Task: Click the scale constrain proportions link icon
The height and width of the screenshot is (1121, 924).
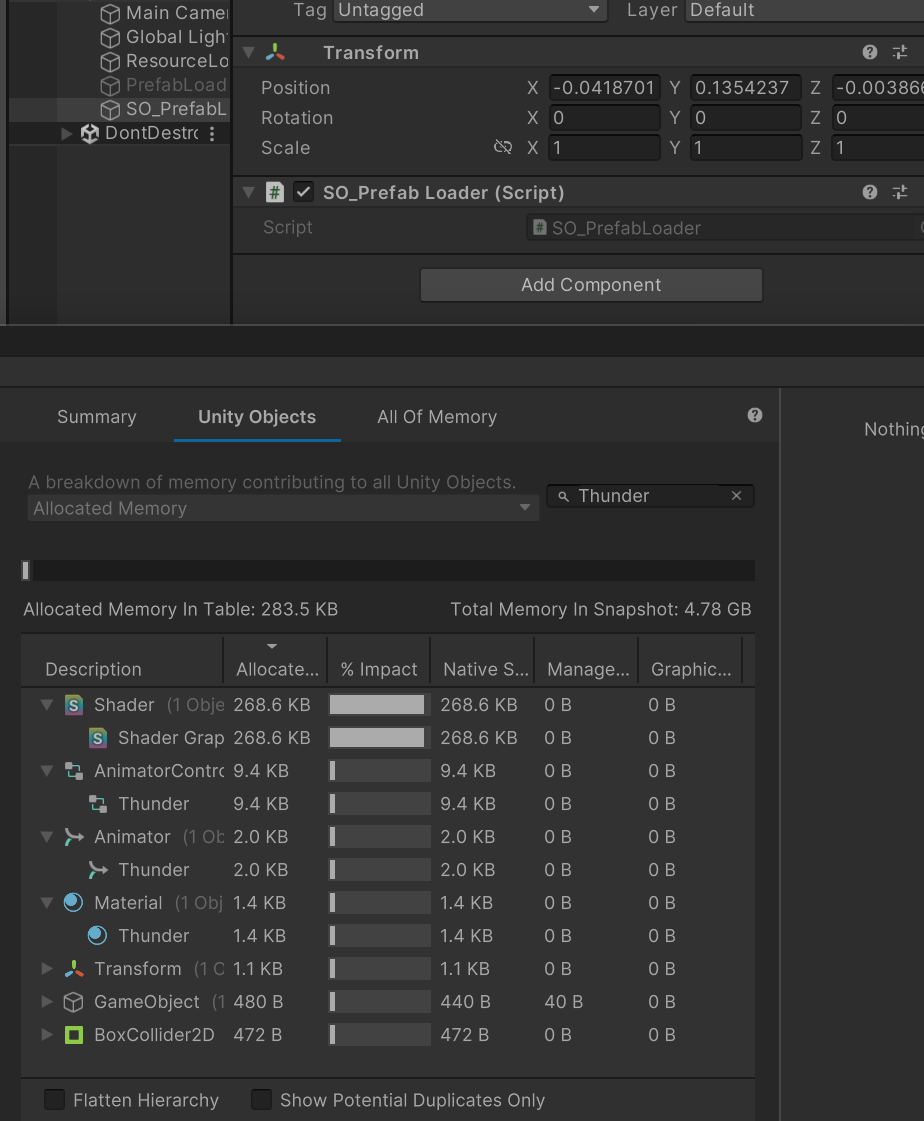Action: pos(503,148)
